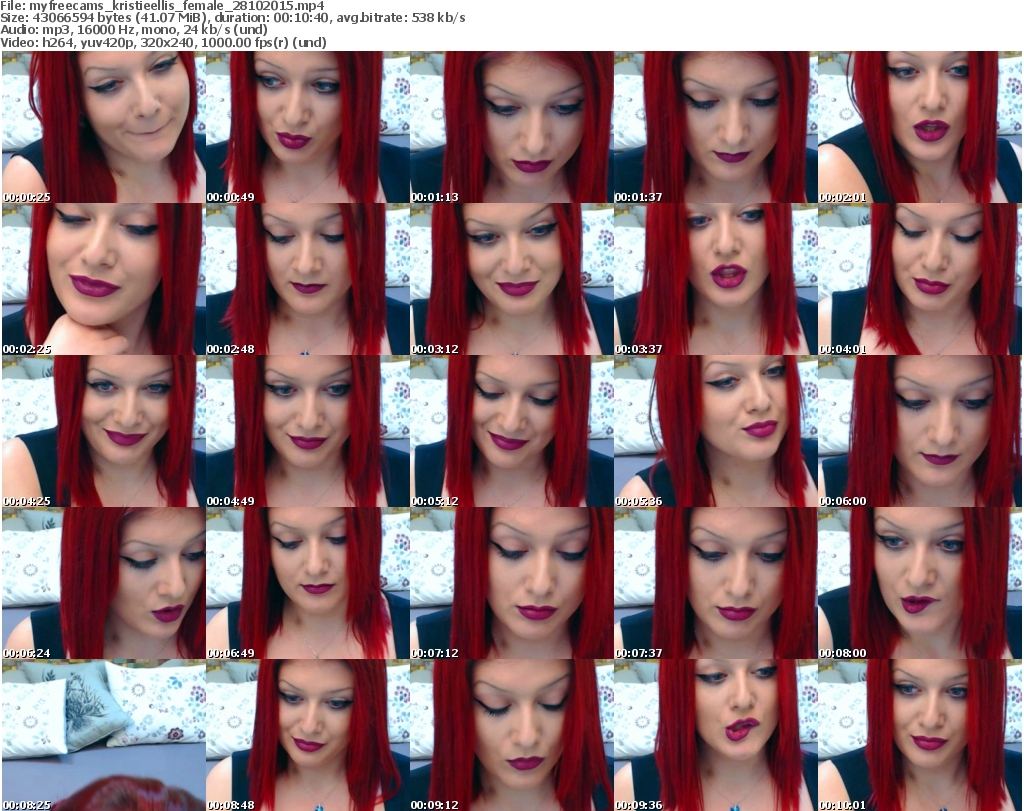
Task: Select the thumbnail stamped 00:02:01
Action: [x=920, y=127]
